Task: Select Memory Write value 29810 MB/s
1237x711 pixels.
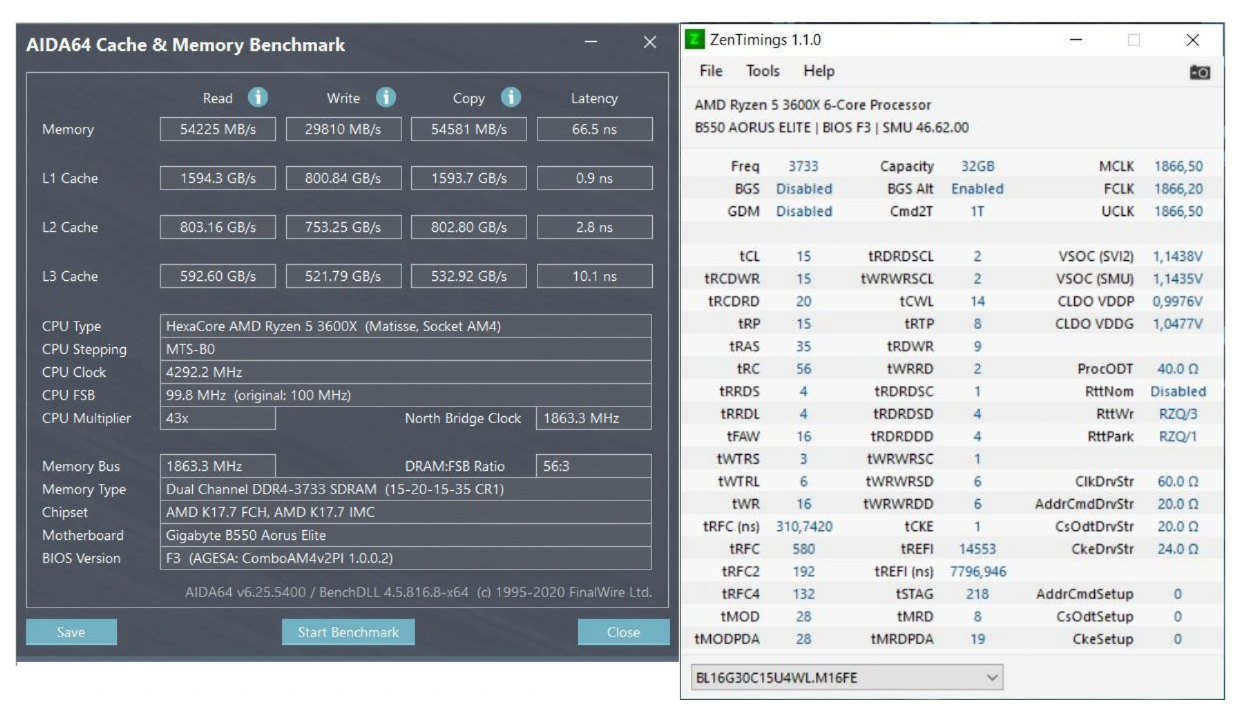Action: pos(344,129)
